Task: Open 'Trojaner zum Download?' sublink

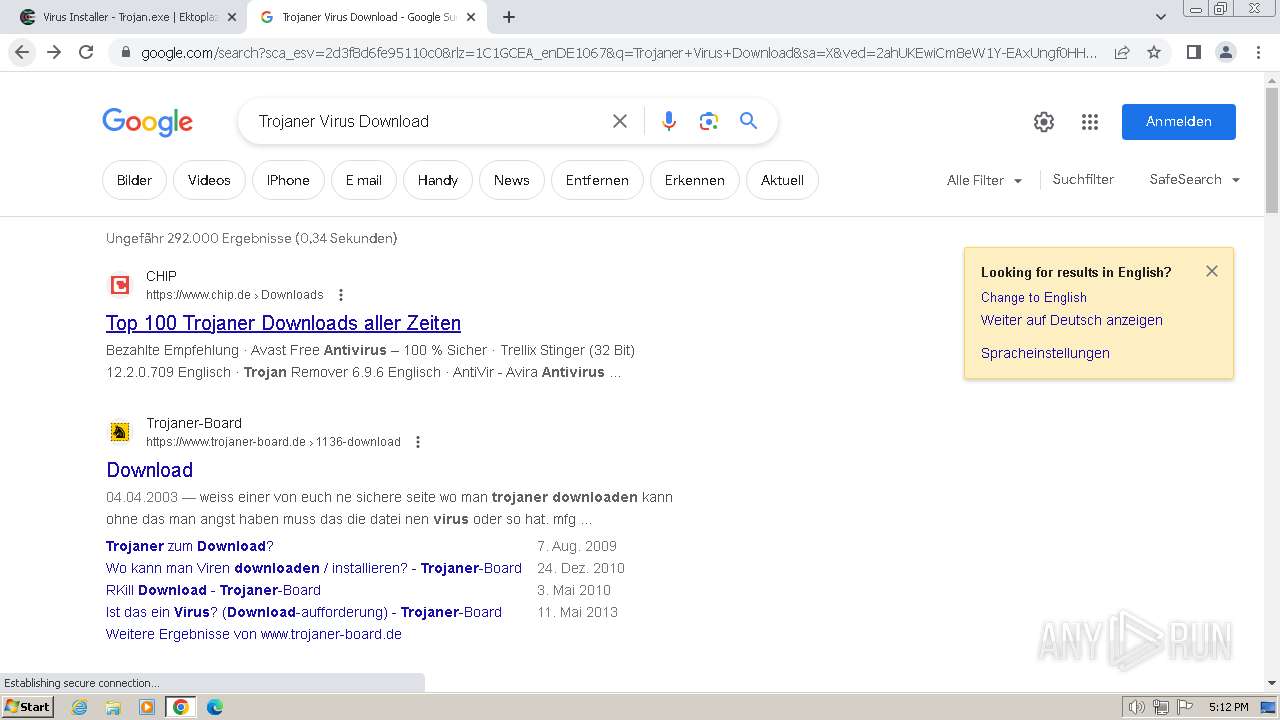Action: [x=190, y=546]
